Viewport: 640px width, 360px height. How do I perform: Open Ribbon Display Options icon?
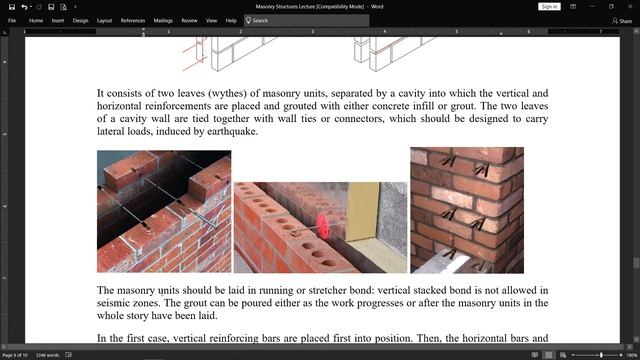tap(573, 7)
